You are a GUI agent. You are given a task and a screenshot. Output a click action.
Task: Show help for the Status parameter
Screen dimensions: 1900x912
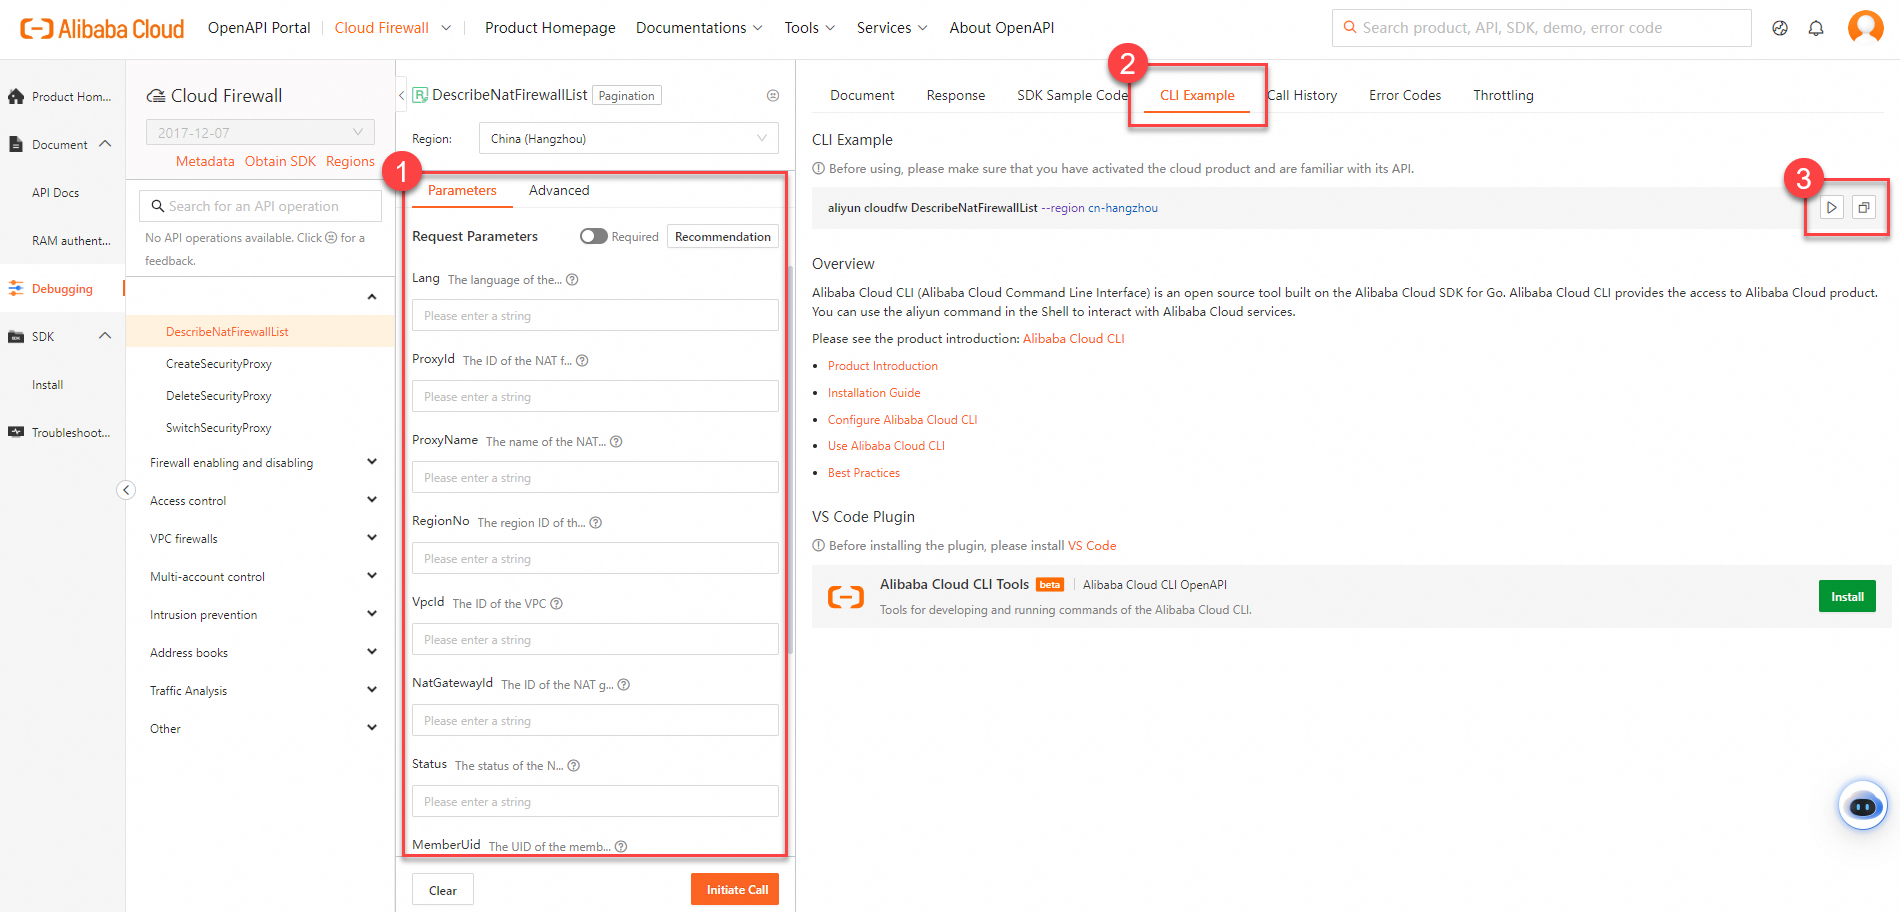[x=574, y=766]
